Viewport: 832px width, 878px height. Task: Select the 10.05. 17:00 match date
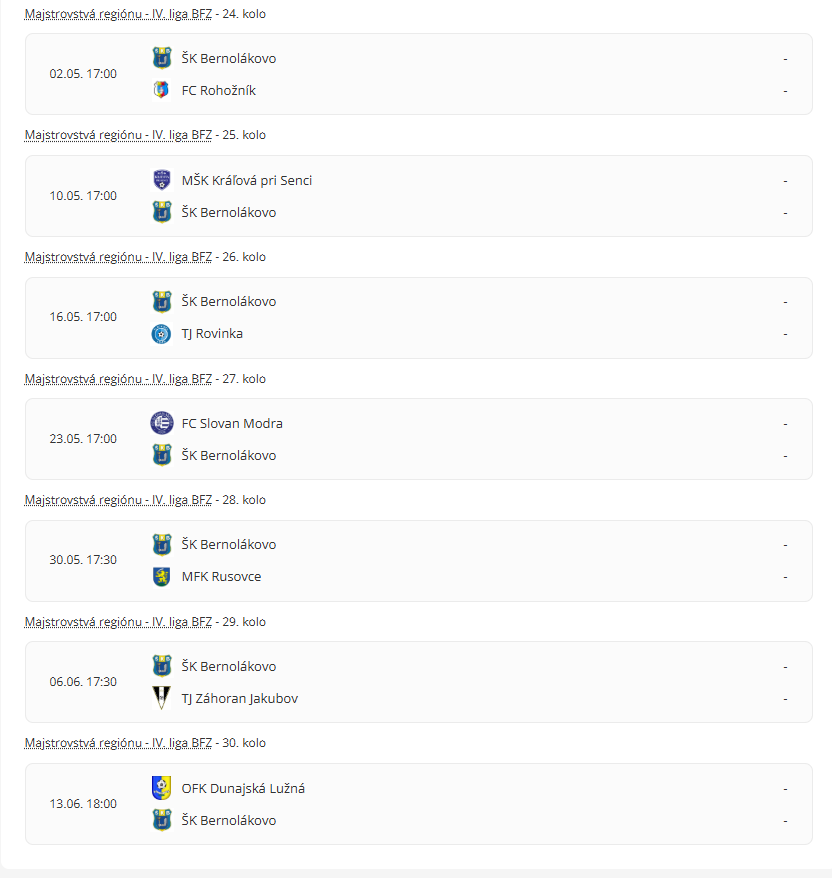tap(83, 196)
